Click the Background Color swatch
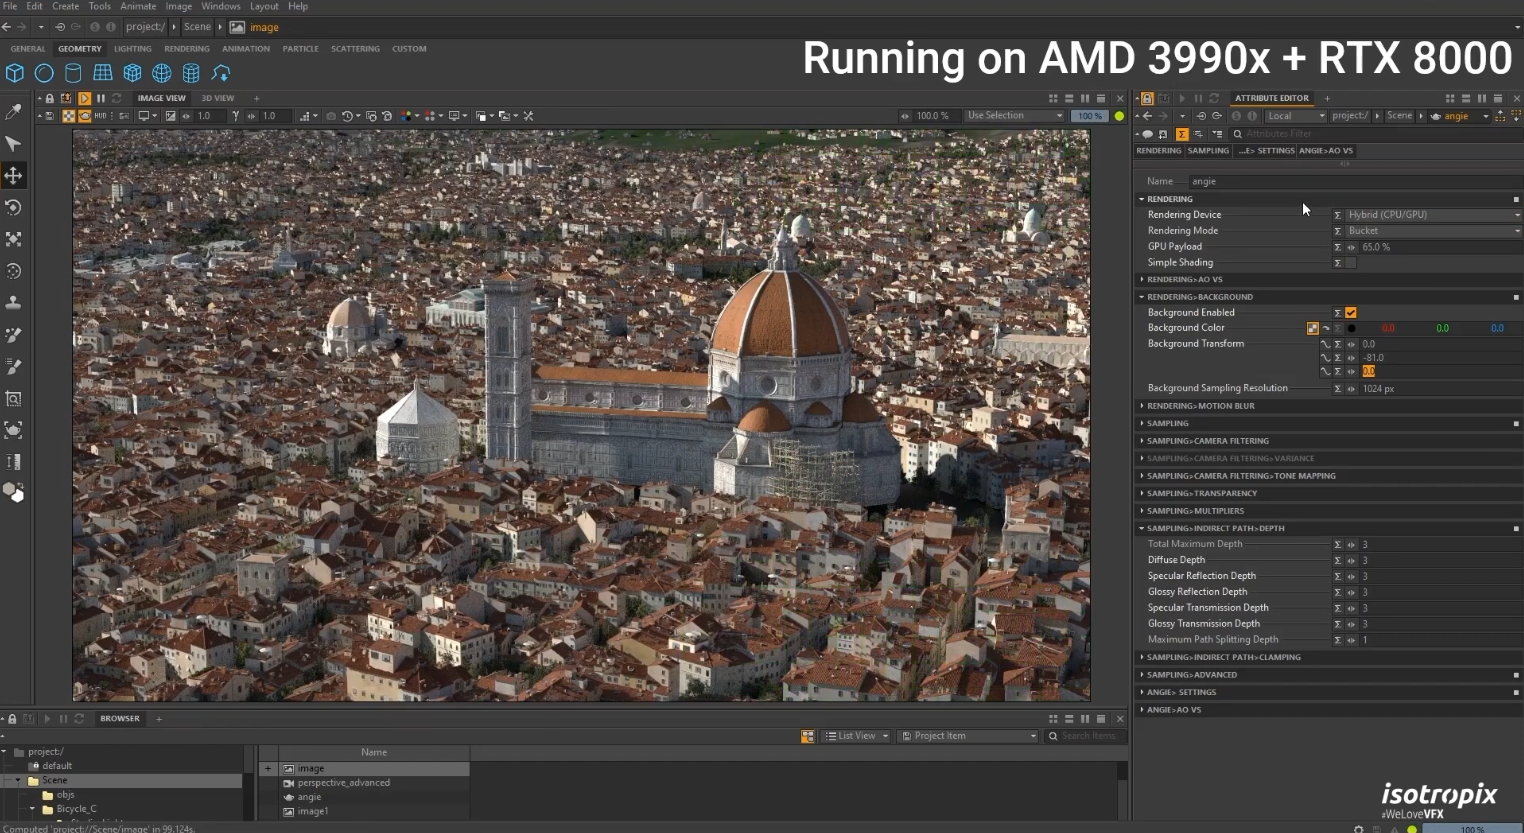The height and width of the screenshot is (833, 1524). 1351,328
